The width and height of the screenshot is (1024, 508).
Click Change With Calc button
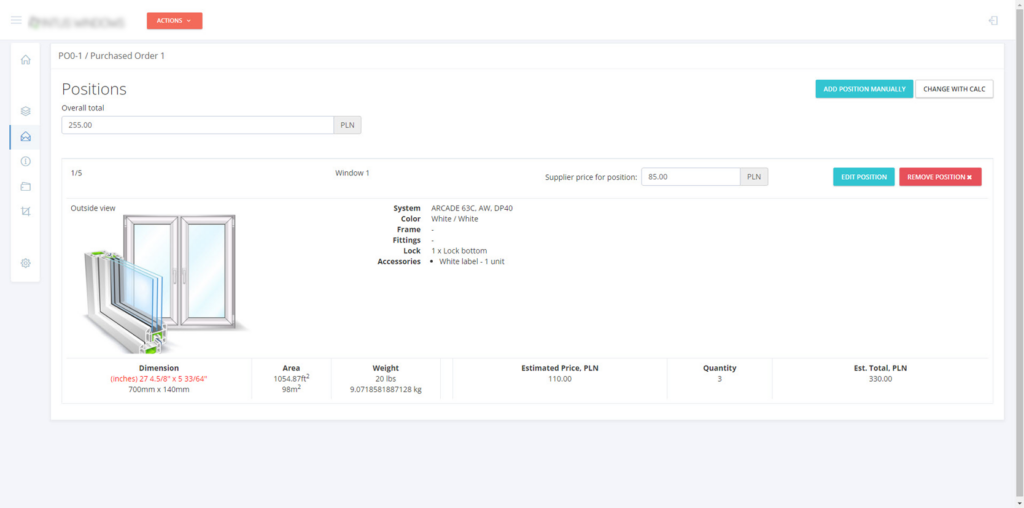(x=954, y=89)
